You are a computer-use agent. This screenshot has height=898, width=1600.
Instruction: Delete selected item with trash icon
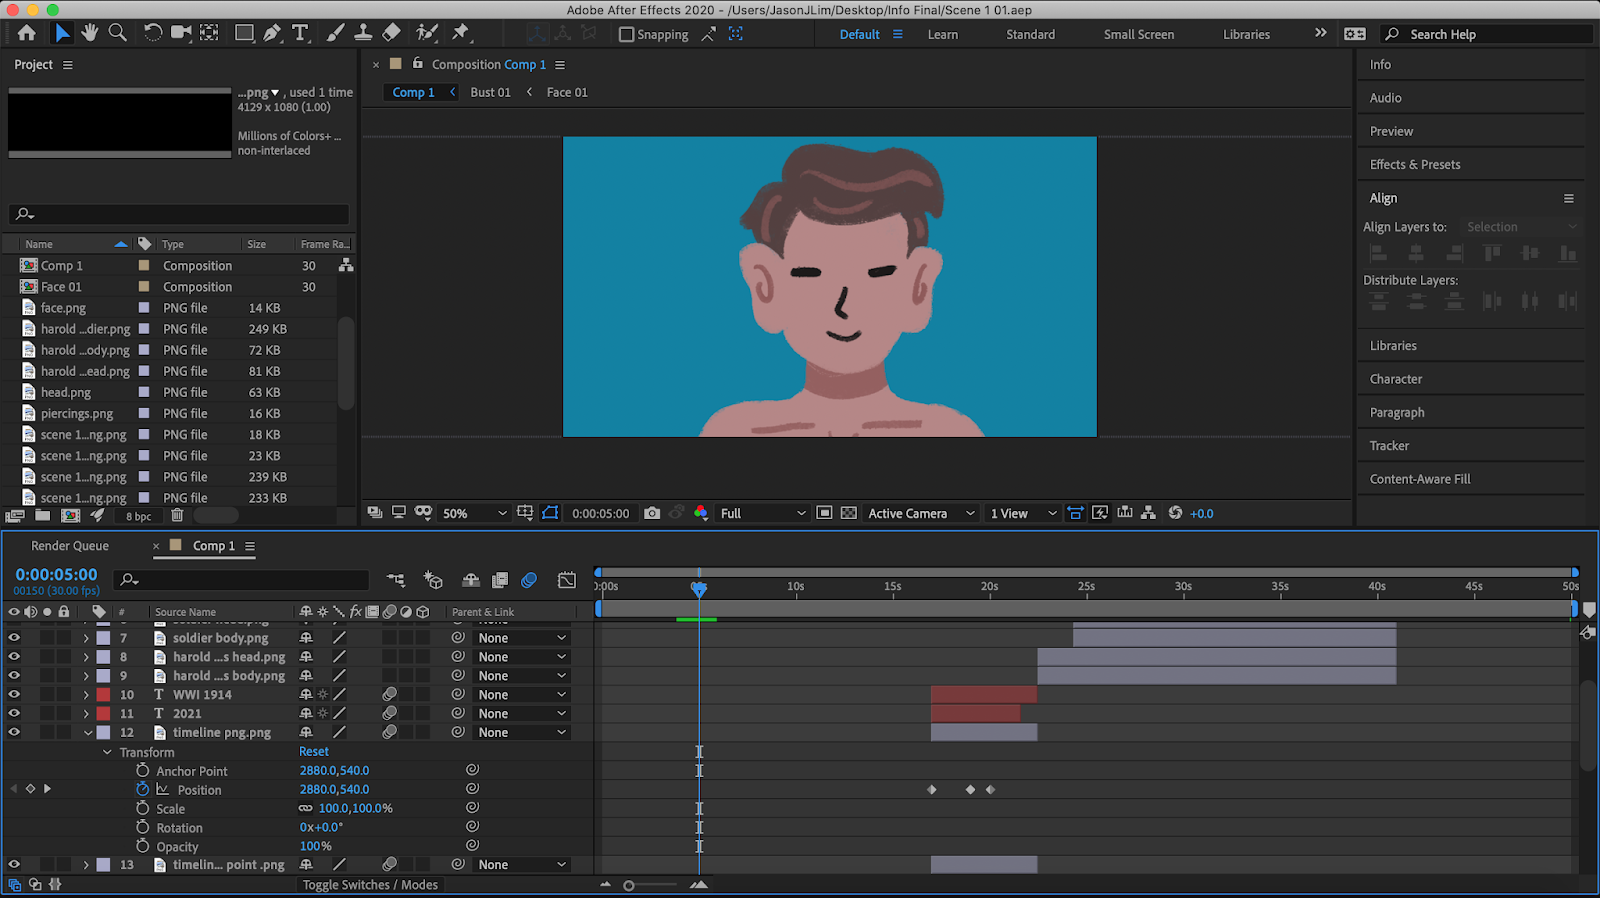click(x=177, y=516)
